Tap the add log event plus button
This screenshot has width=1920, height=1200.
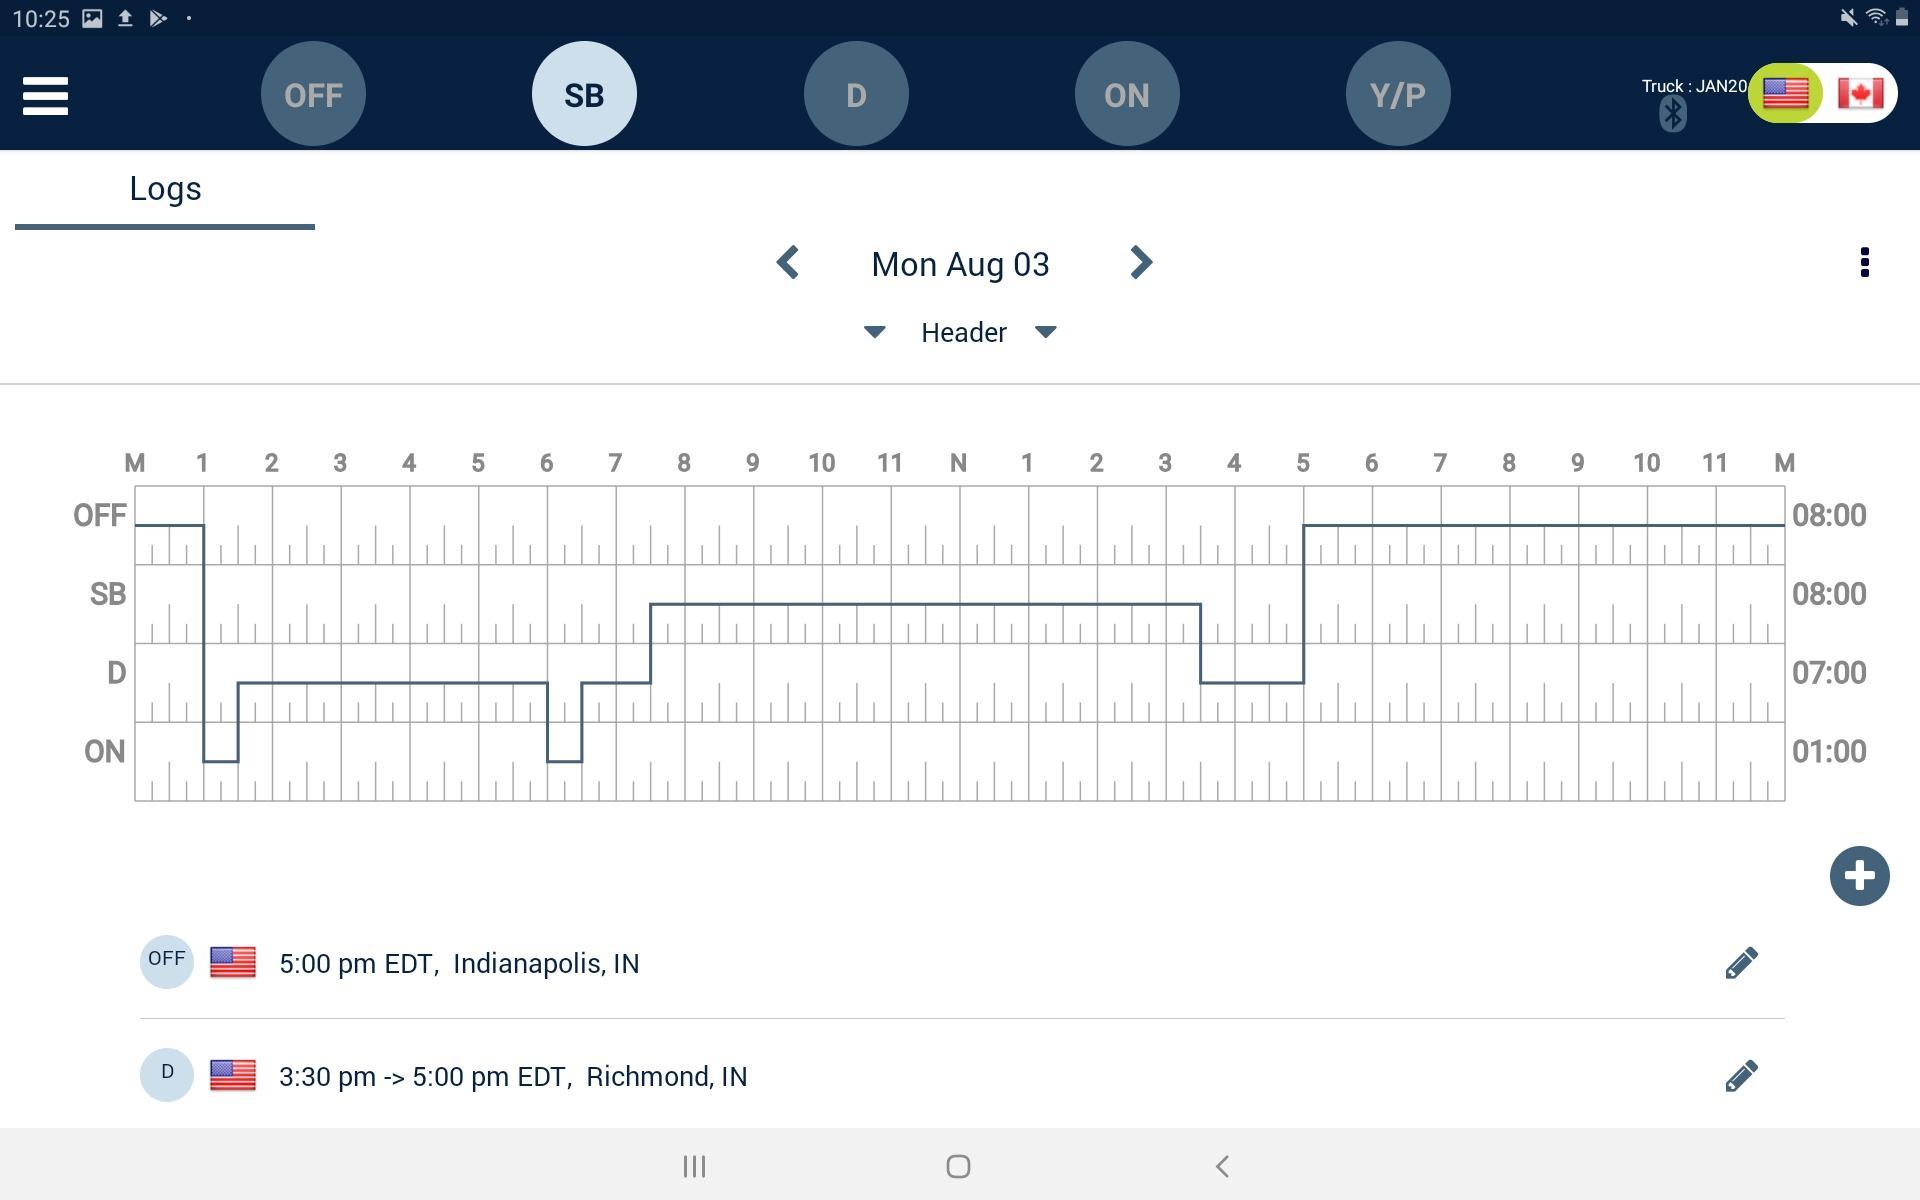(1859, 876)
